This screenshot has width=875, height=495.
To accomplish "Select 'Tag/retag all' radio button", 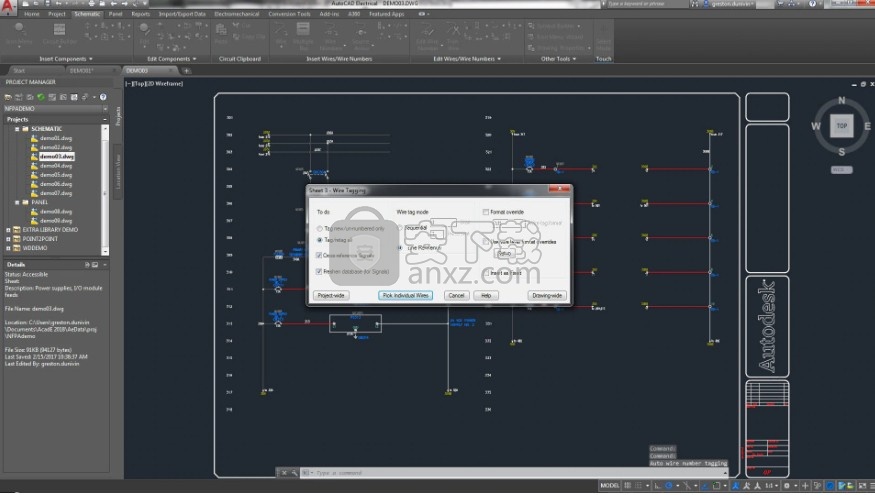I will pos(320,240).
